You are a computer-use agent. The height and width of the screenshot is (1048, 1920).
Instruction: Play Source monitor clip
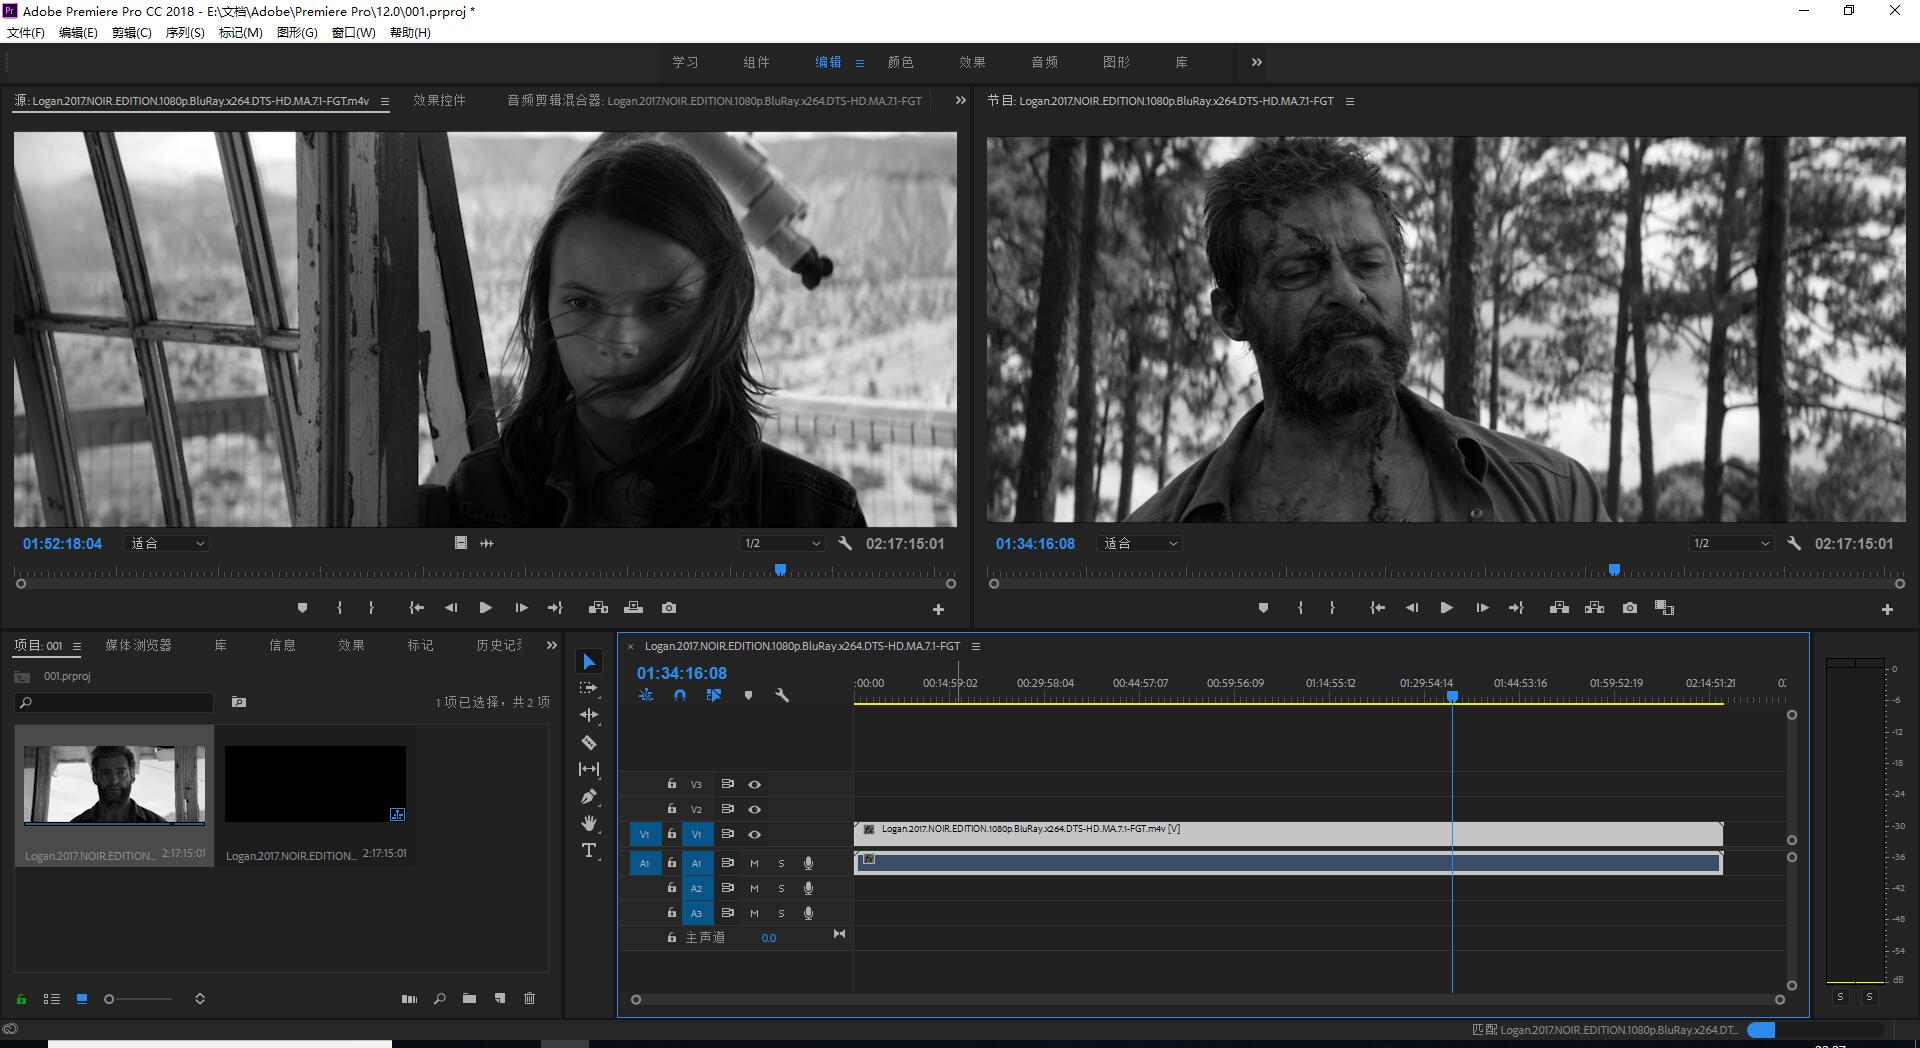click(486, 608)
